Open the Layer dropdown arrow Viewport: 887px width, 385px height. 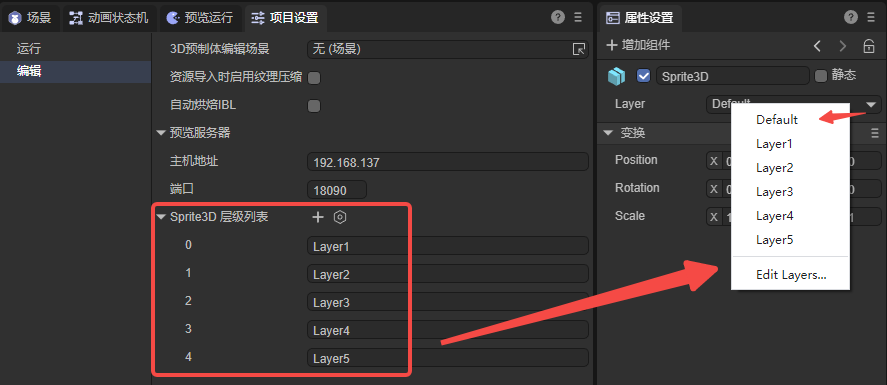[872, 105]
